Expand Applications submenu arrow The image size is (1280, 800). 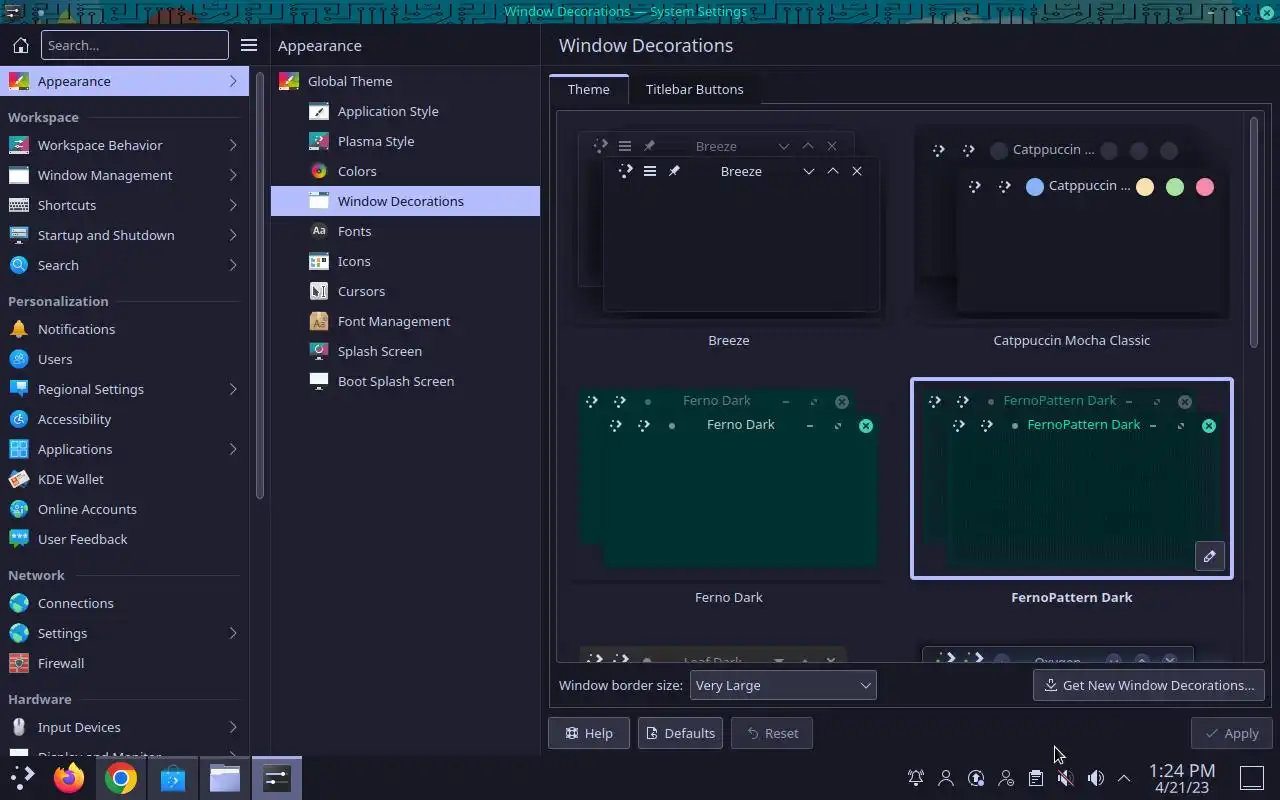pyautogui.click(x=233, y=449)
